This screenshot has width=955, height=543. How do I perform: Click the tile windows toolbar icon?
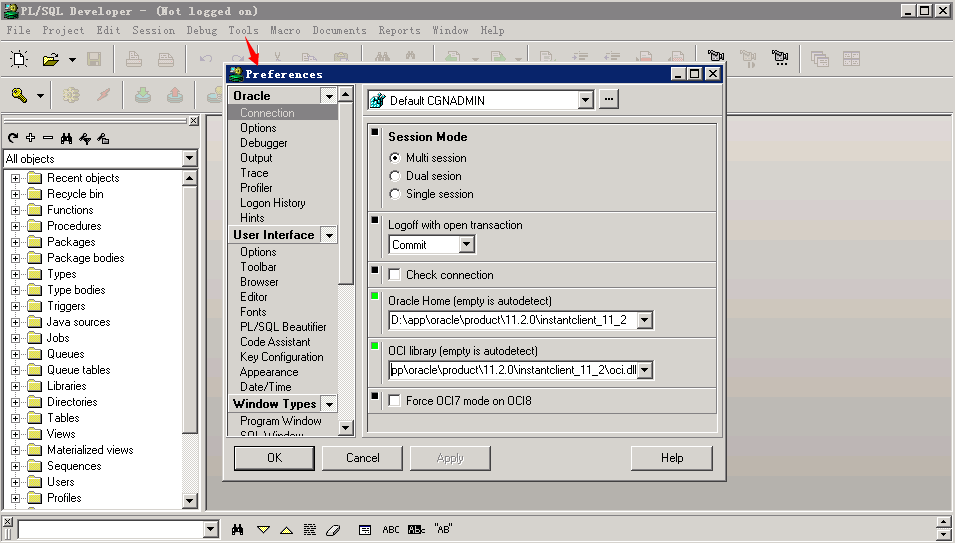tap(851, 58)
